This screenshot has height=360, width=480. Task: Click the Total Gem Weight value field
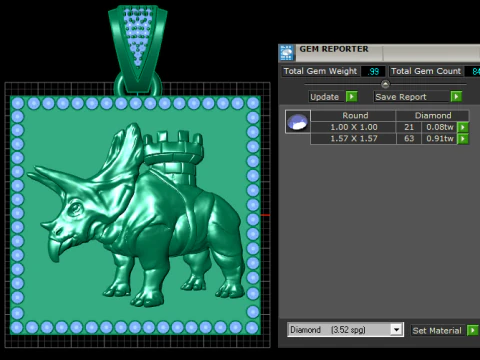(373, 71)
